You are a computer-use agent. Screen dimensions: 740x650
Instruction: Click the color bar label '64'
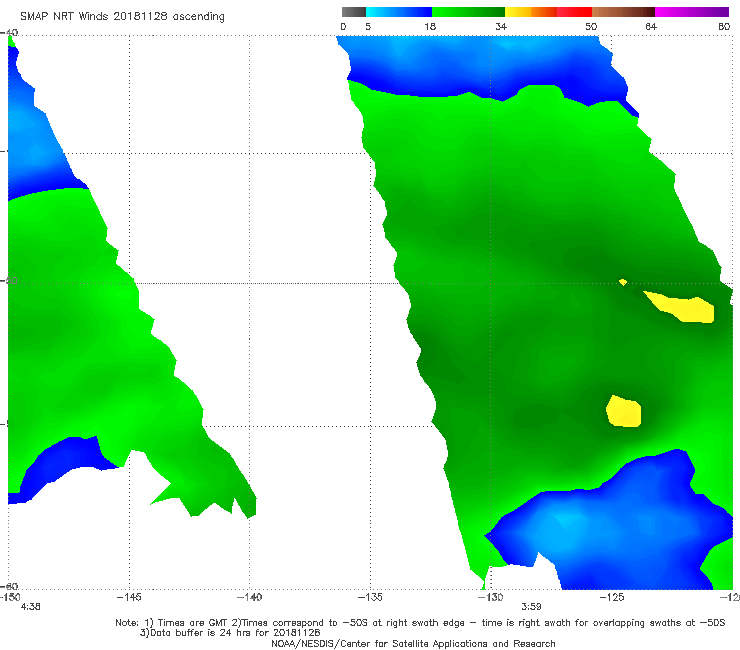[x=651, y=27]
